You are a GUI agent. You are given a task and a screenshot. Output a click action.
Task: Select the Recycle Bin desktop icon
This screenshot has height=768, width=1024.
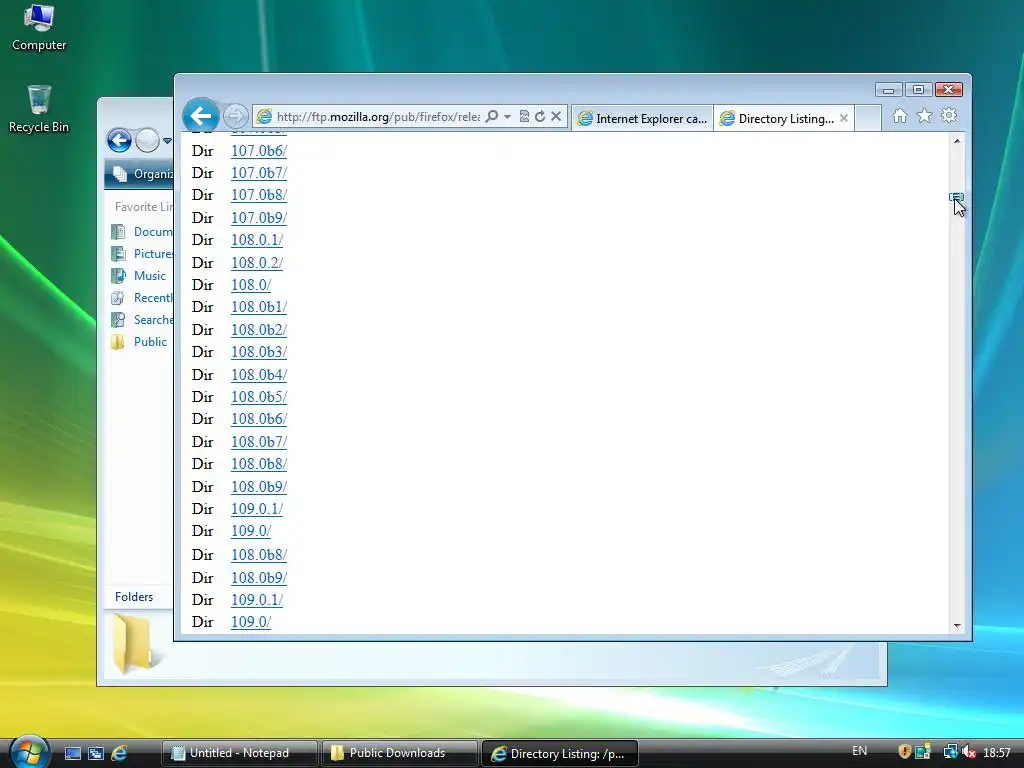point(39,109)
